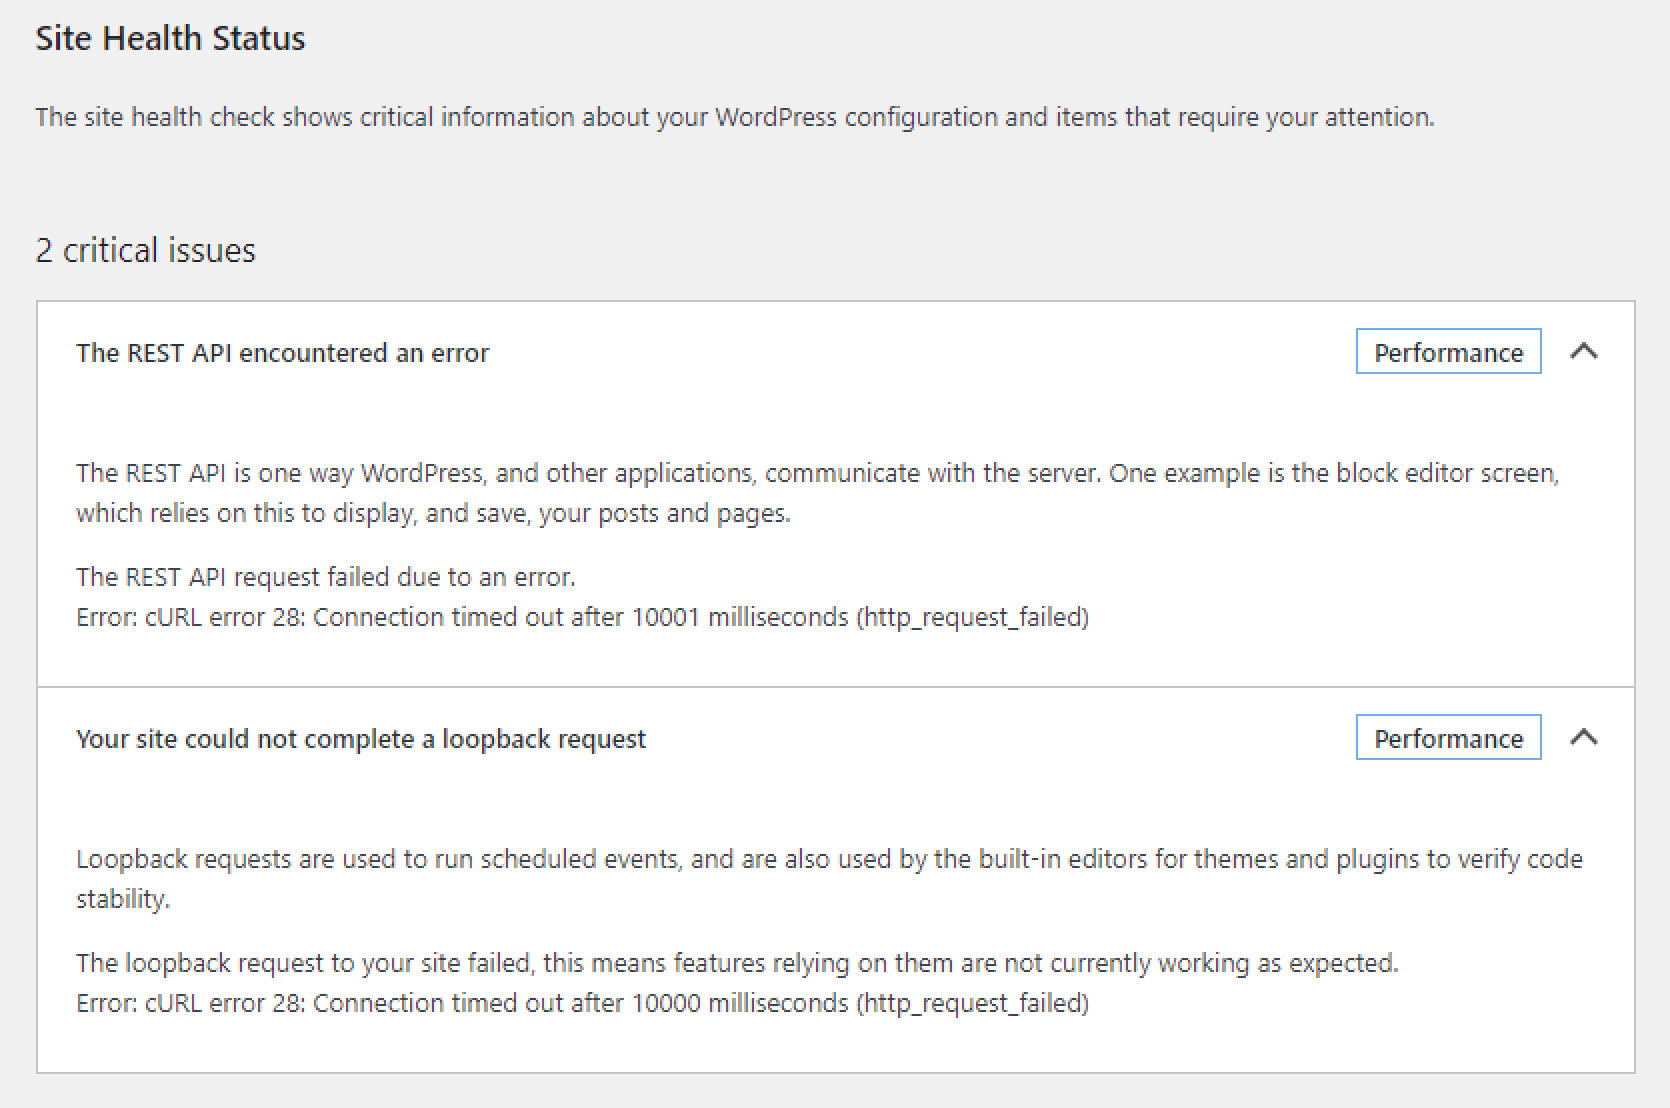Click the loopback requests explanation paragraph
The height and width of the screenshot is (1108, 1670).
[829, 878]
